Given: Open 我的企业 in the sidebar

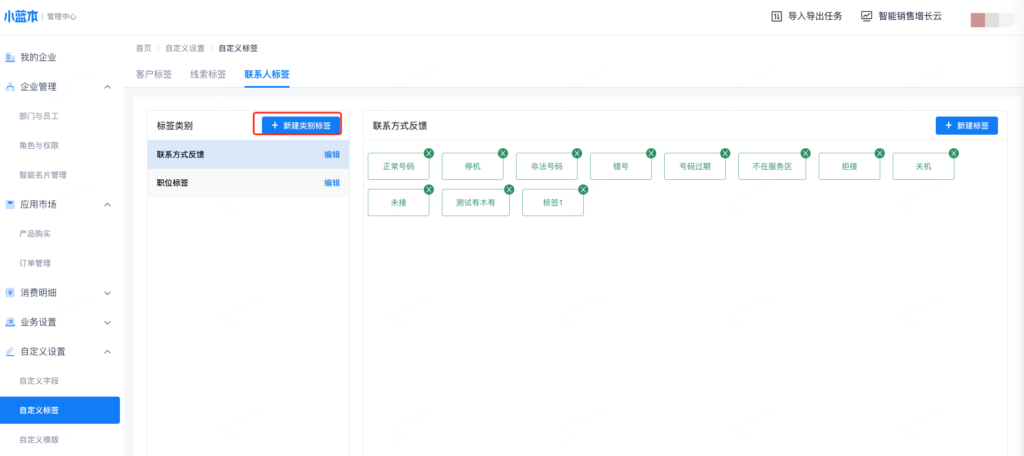Looking at the screenshot, I should point(38,57).
